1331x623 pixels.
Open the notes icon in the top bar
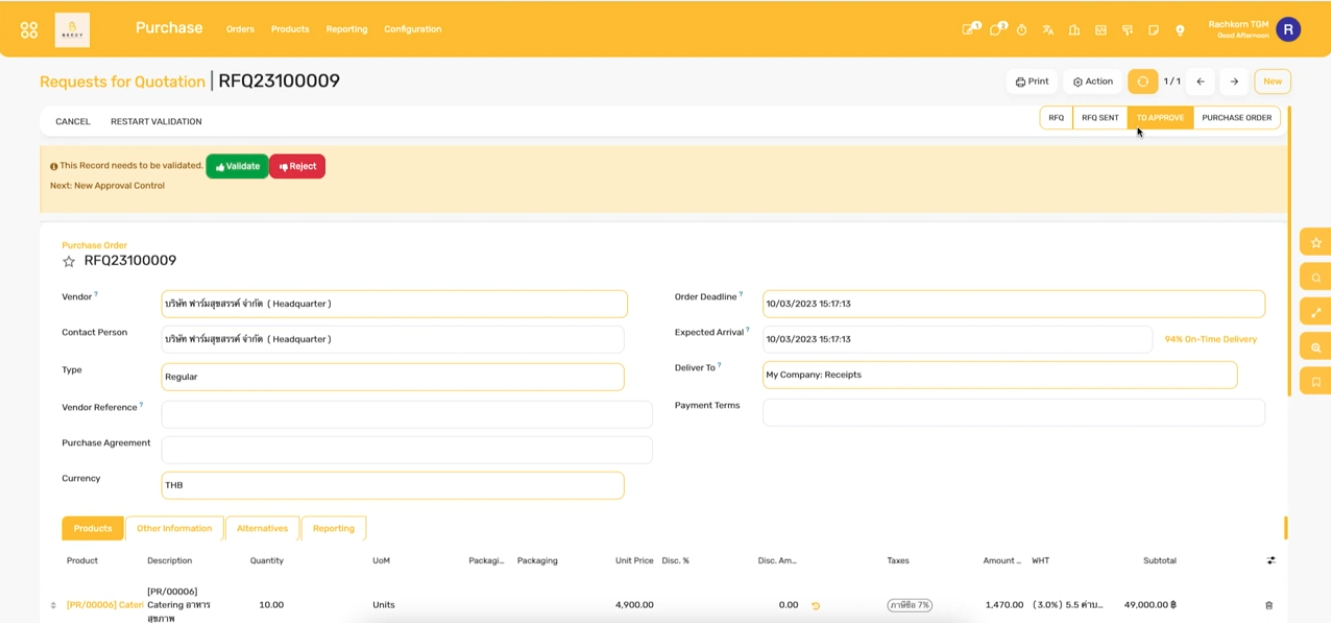(1152, 31)
